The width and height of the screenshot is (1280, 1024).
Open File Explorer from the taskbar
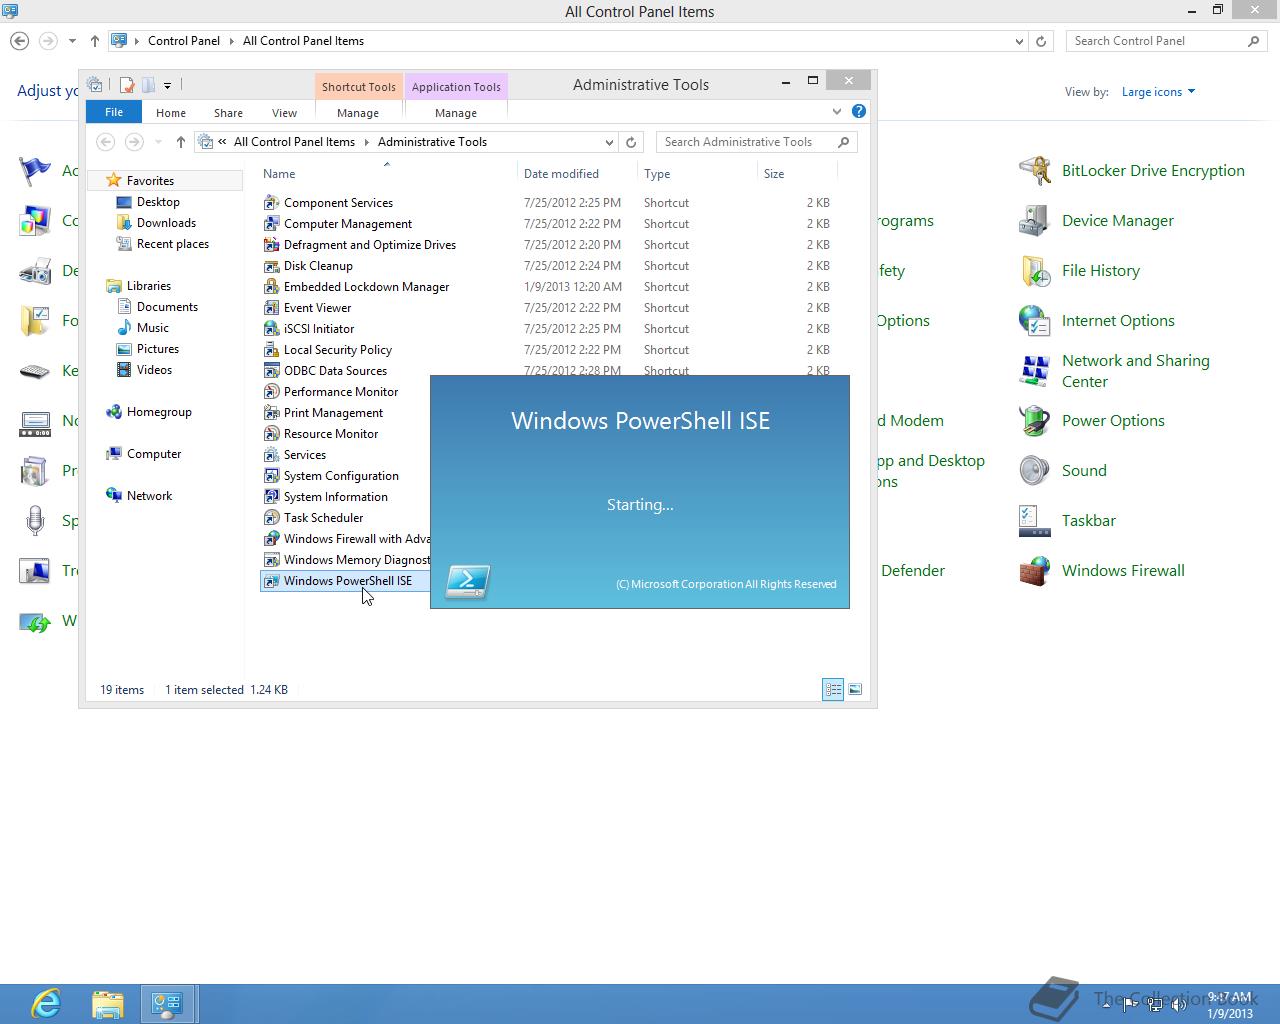point(107,1003)
